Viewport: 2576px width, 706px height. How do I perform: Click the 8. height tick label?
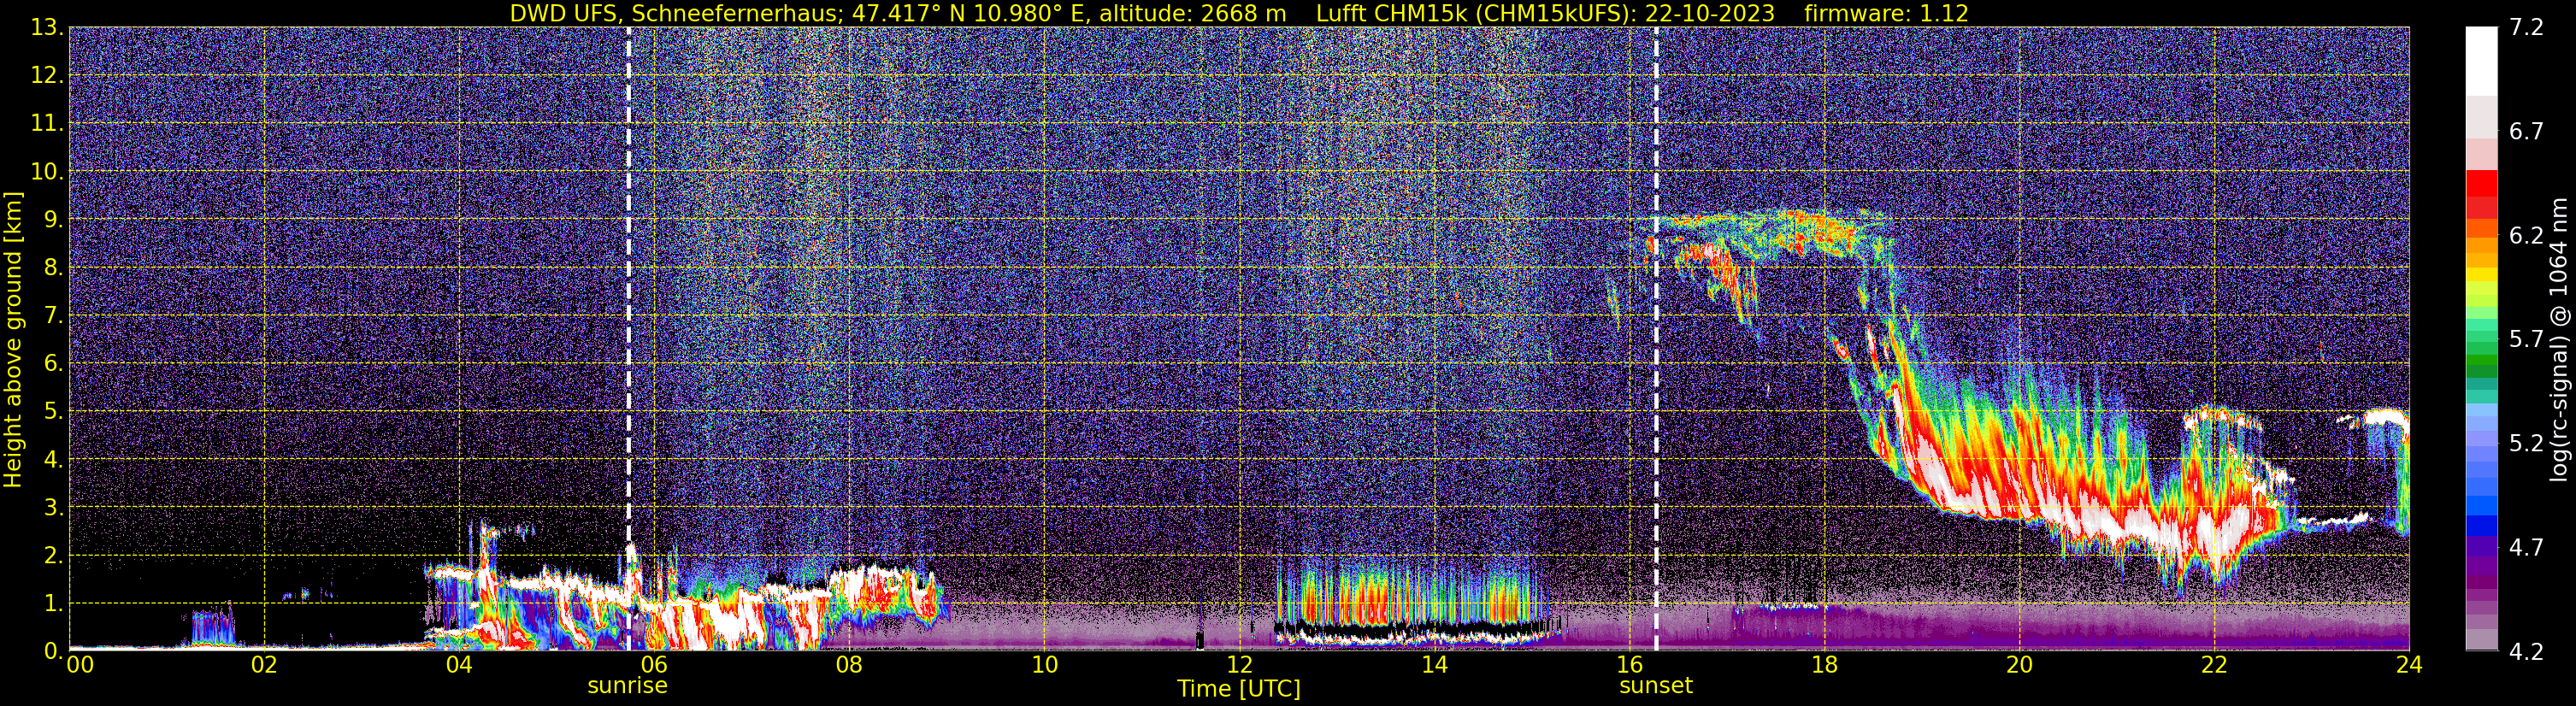tap(52, 268)
